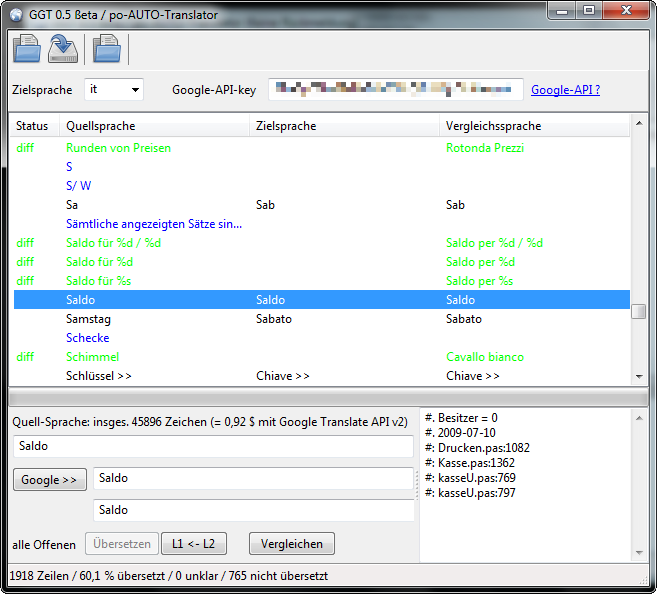Click the source text field containing Saldo
Image resolution: width=657 pixels, height=594 pixels.
(215, 447)
